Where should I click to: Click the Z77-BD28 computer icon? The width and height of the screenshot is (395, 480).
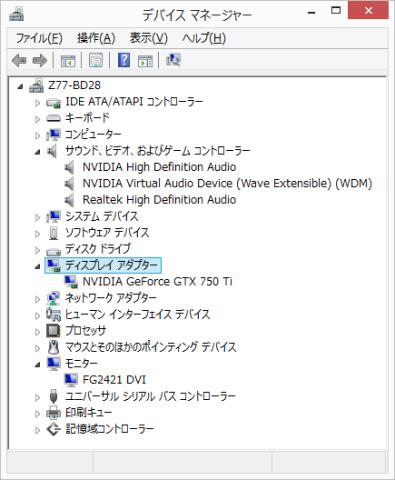click(x=36, y=85)
